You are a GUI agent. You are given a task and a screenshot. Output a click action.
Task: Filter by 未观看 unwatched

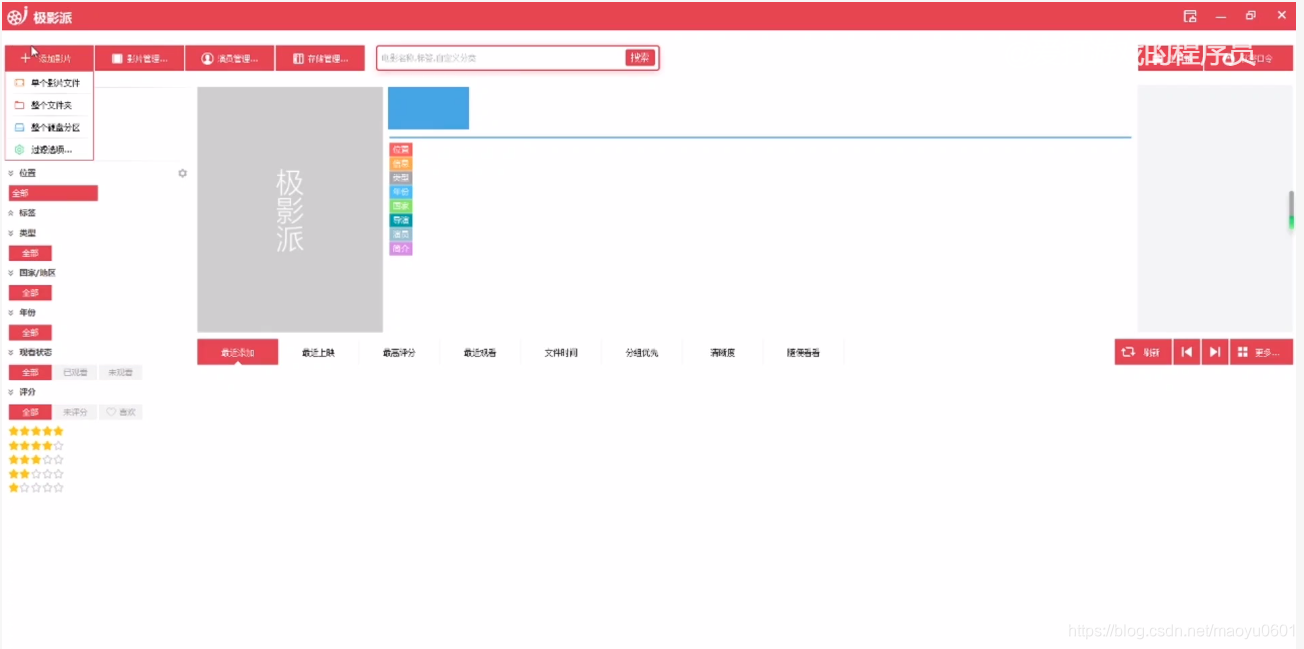coord(120,372)
